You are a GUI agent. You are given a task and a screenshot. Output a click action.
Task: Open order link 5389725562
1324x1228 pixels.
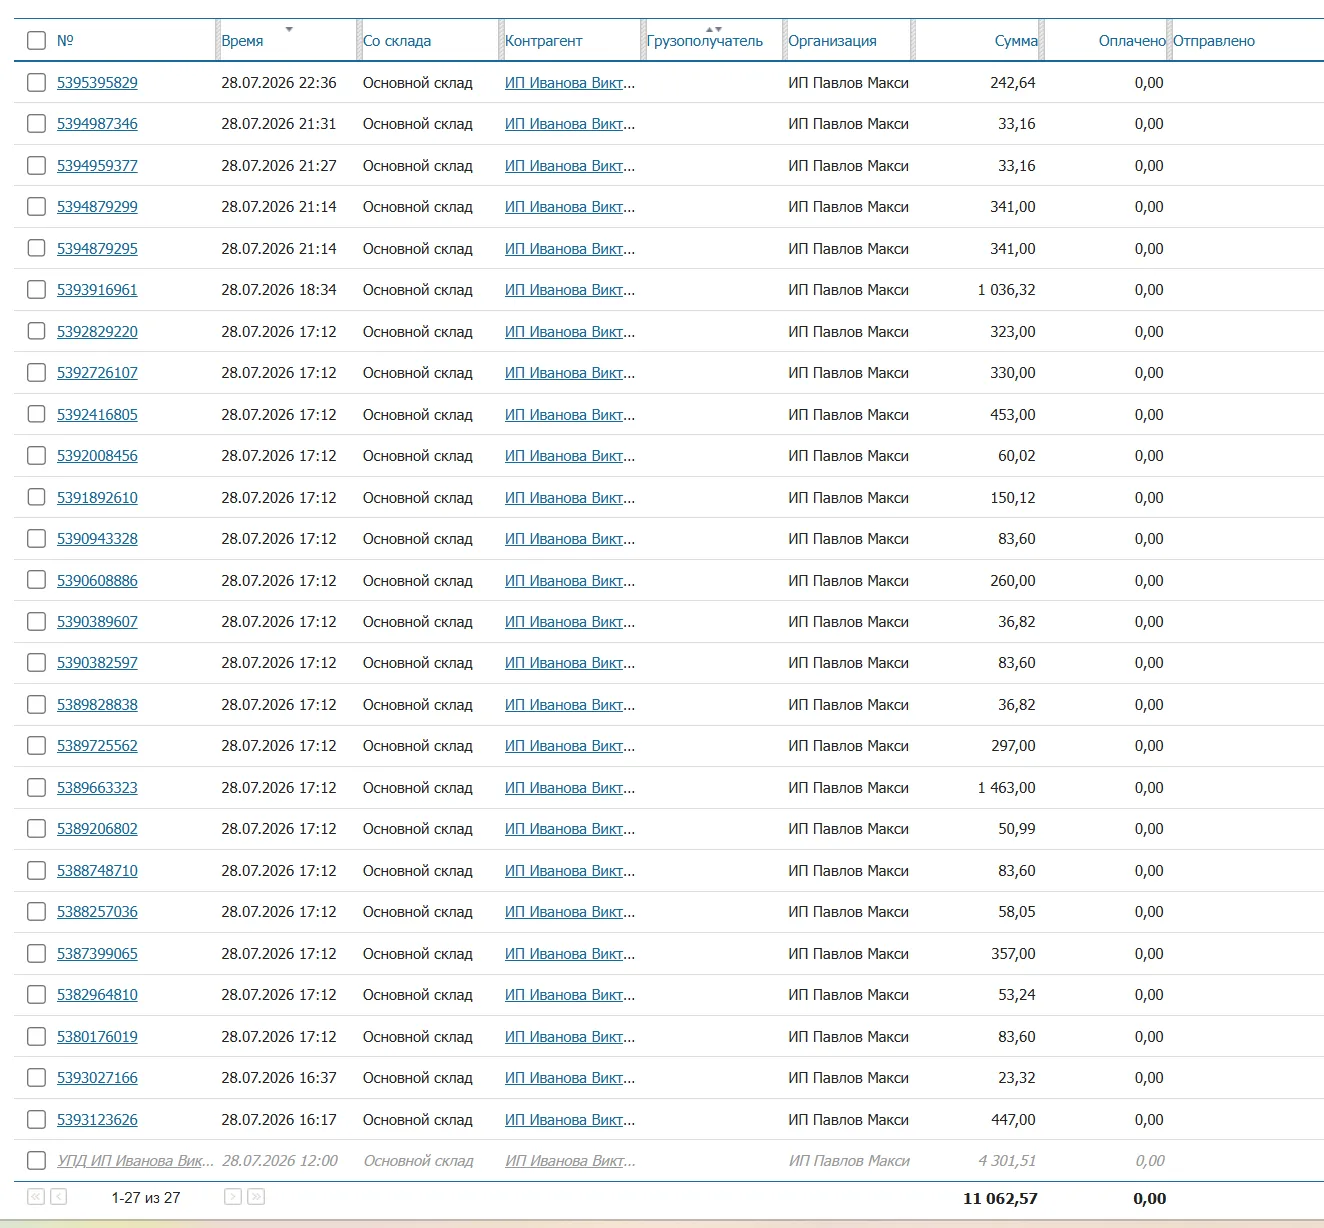(97, 746)
